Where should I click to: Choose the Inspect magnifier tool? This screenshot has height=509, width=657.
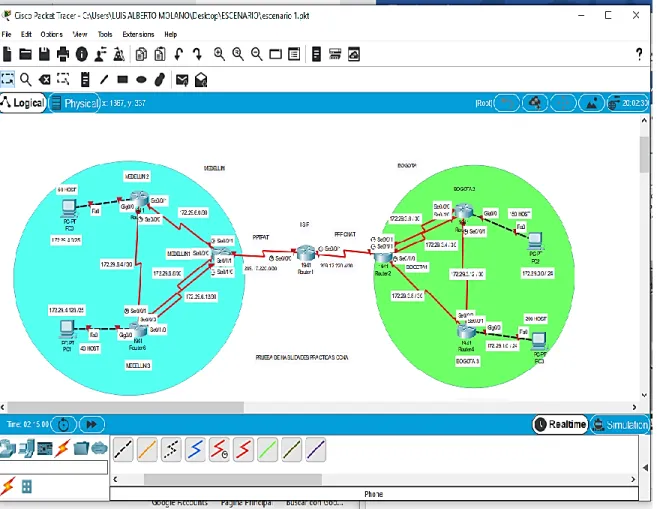click(x=26, y=79)
